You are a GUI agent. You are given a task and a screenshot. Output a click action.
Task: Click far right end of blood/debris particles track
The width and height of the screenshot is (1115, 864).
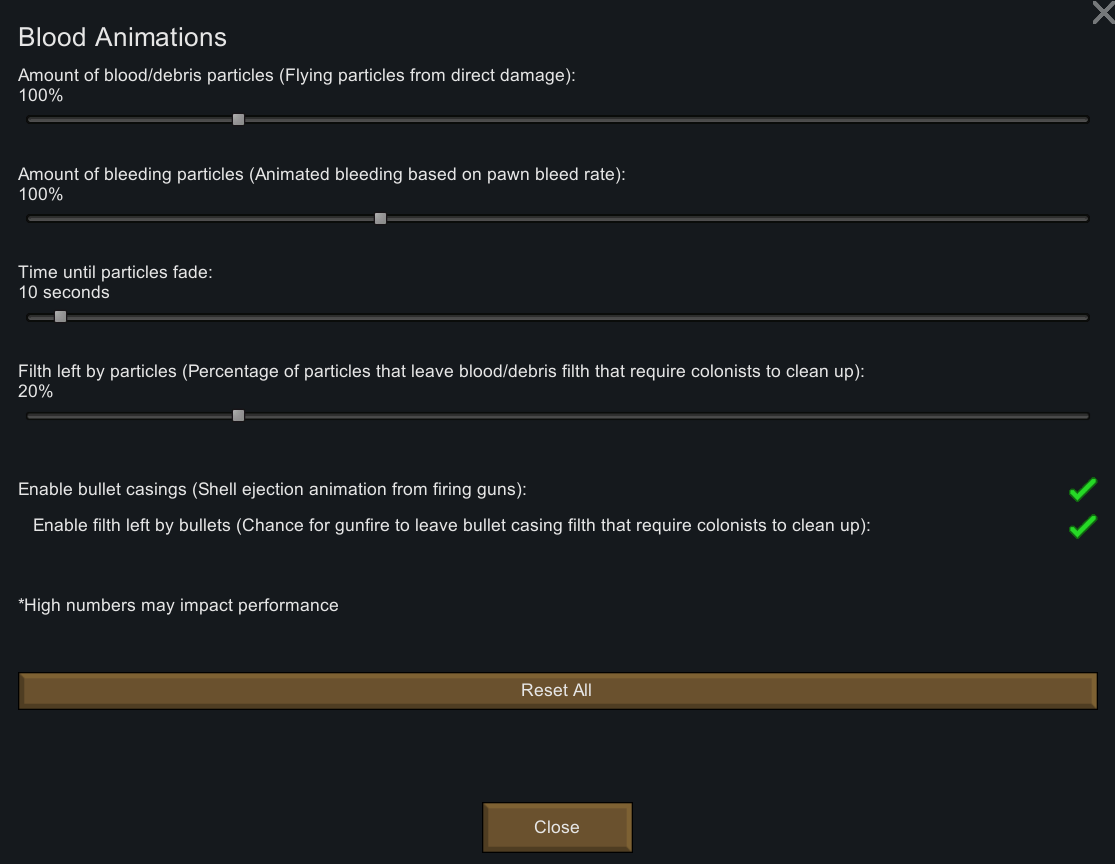point(1084,119)
